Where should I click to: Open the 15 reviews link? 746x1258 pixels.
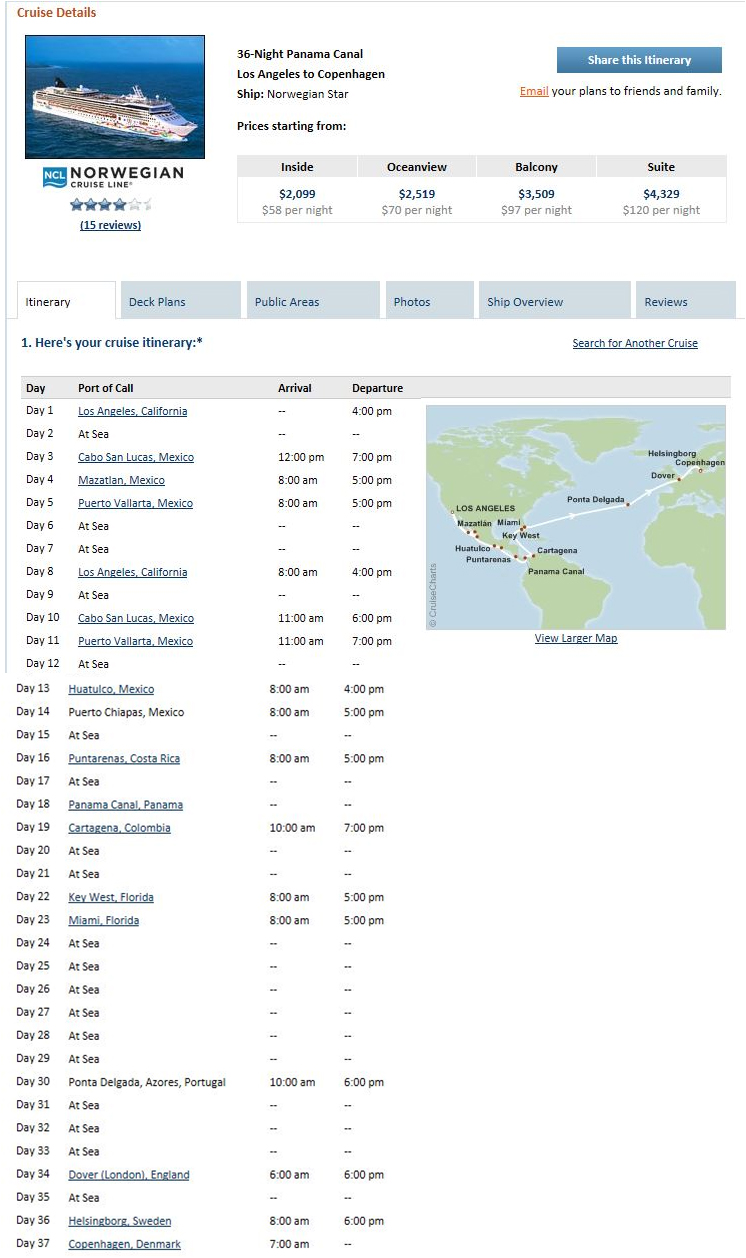click(x=110, y=225)
